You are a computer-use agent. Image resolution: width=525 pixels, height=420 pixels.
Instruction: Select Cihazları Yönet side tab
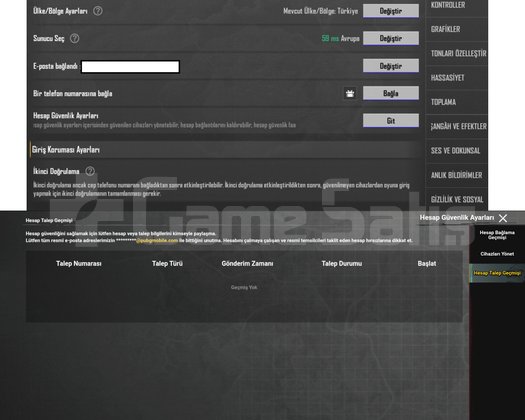[x=497, y=254]
